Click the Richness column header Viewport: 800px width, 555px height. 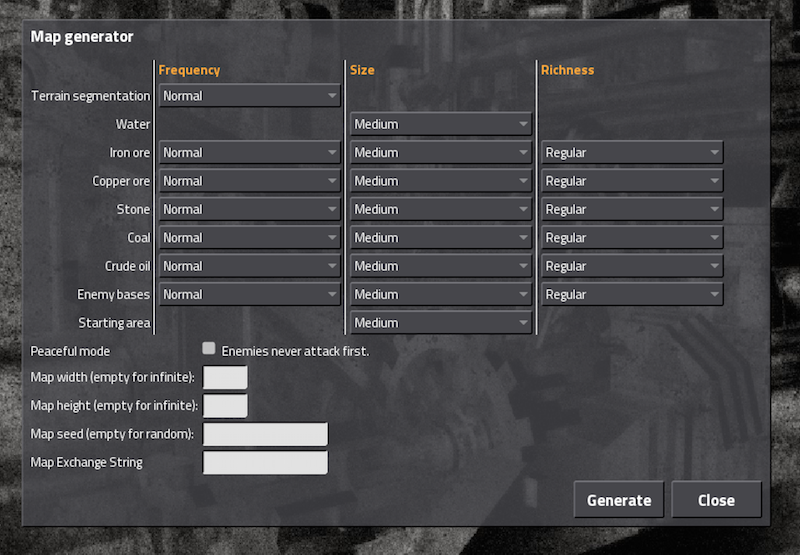click(x=567, y=70)
